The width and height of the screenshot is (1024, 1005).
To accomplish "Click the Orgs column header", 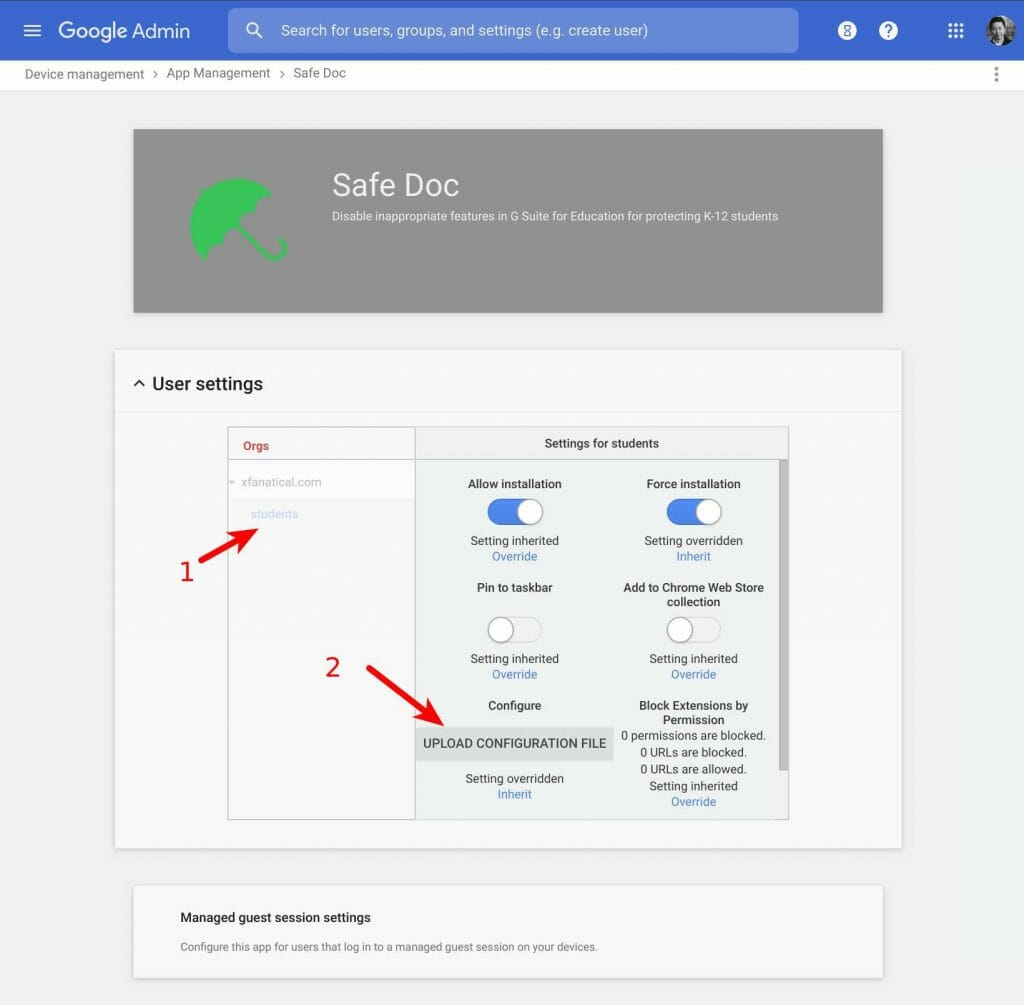I will coord(256,446).
